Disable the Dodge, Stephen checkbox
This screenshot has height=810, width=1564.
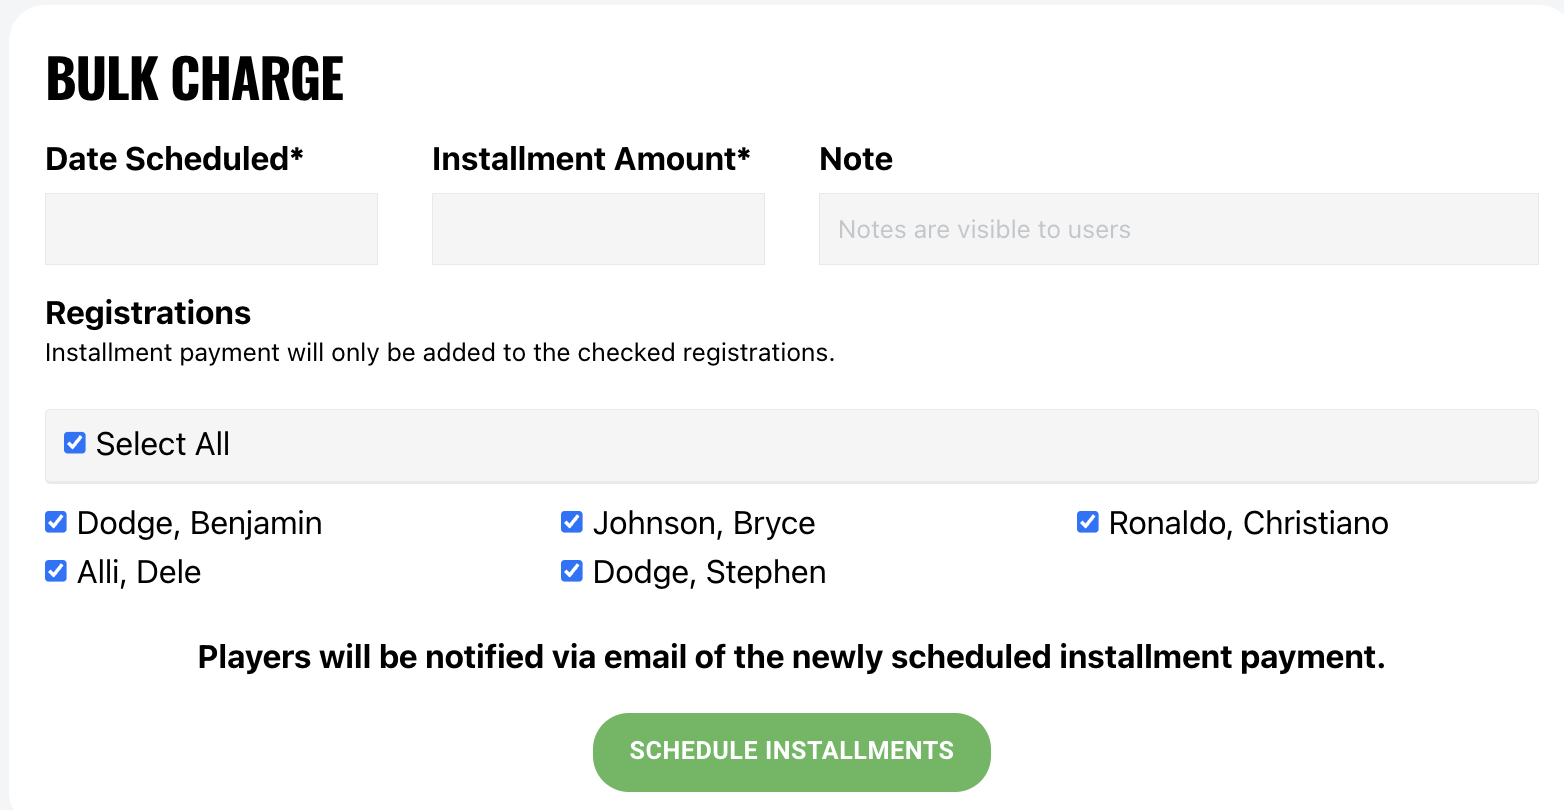pos(572,571)
